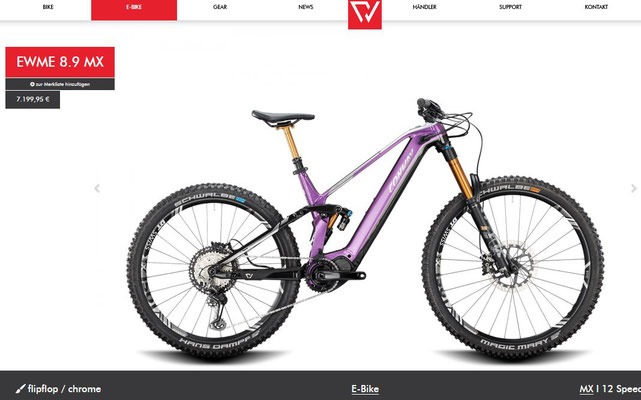Open the SUPPORT menu

click(x=510, y=7)
